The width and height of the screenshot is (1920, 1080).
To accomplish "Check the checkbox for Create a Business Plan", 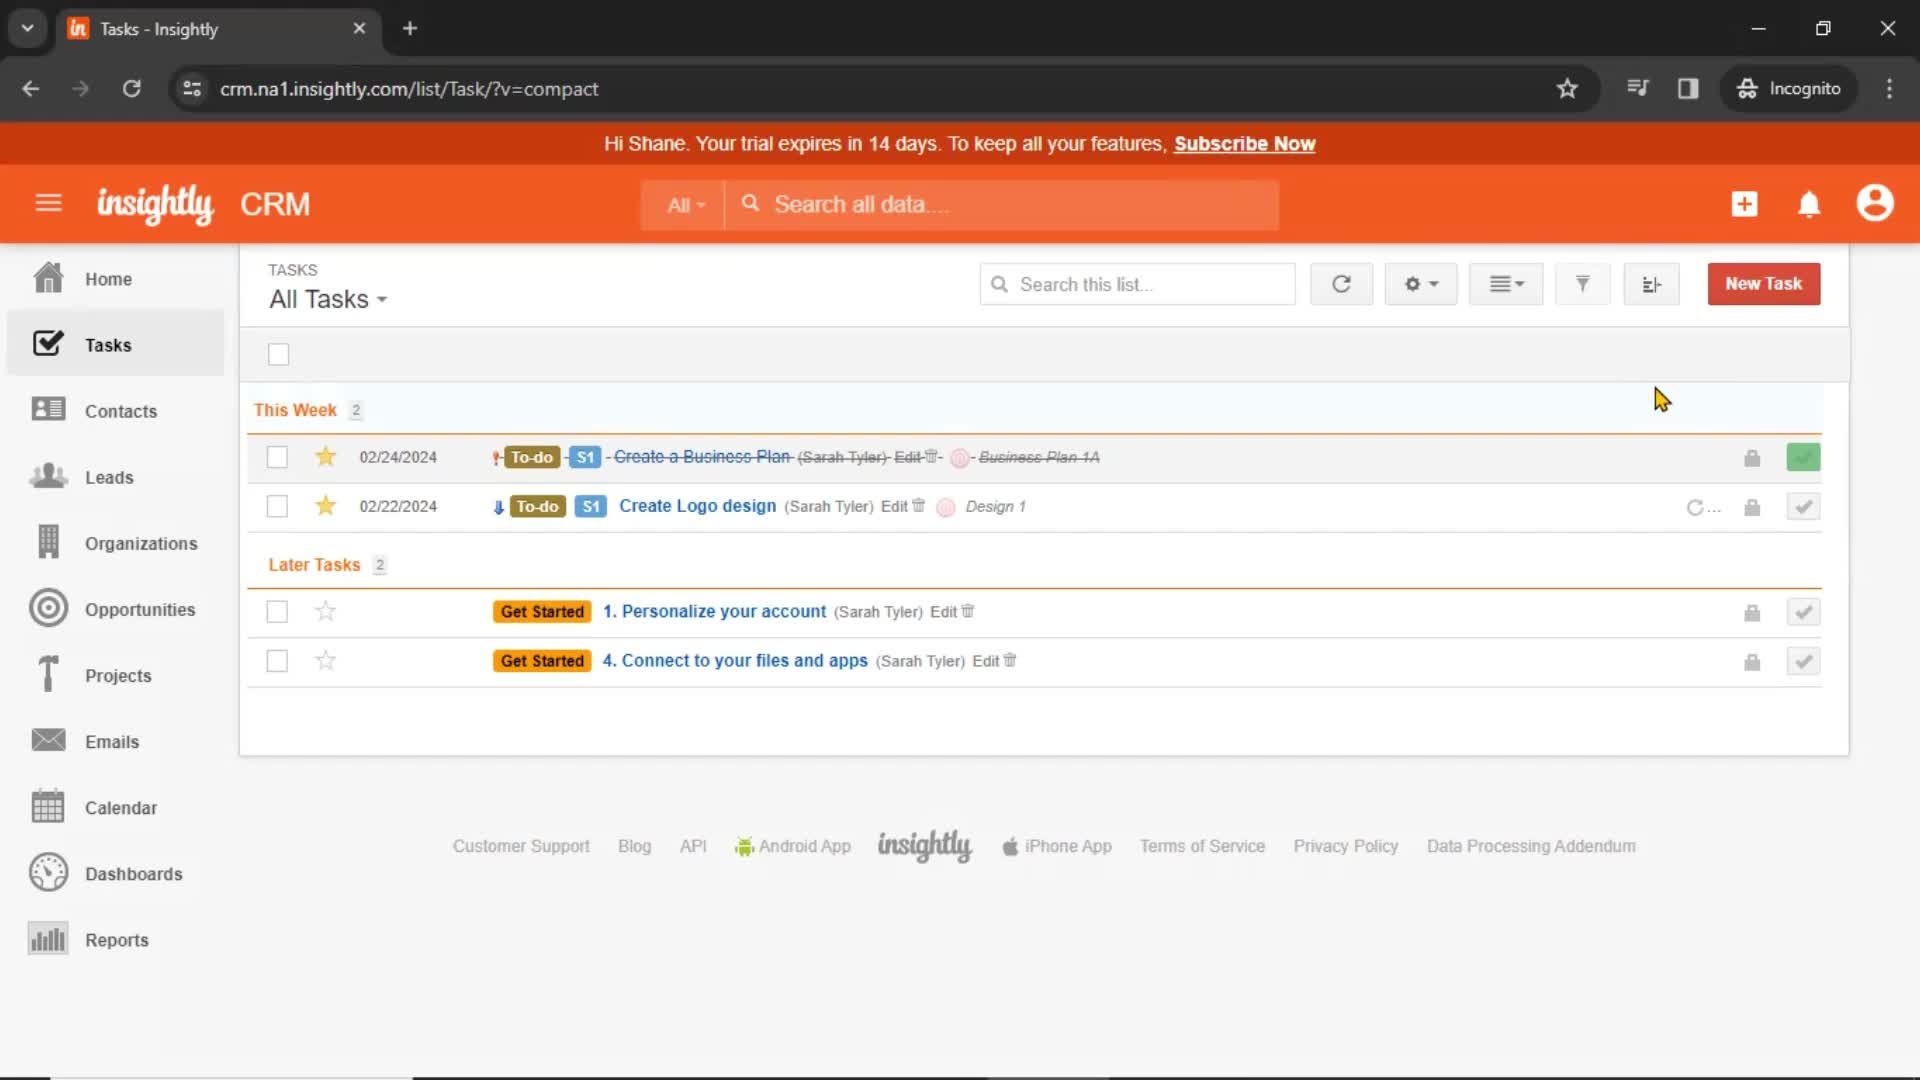I will click(277, 456).
